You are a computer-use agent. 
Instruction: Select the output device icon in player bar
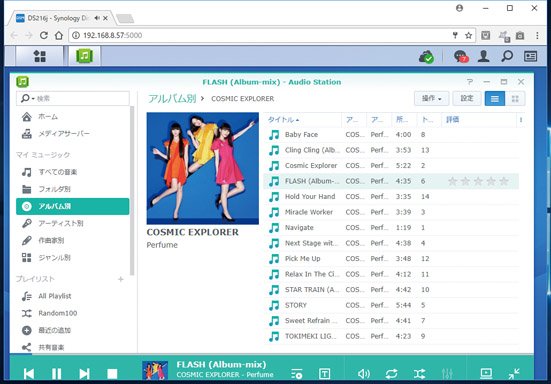[x=486, y=373]
